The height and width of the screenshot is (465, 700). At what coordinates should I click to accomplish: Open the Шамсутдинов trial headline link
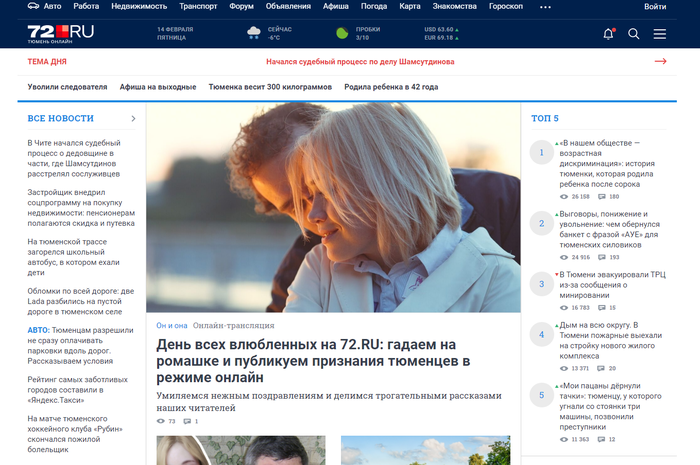359,61
